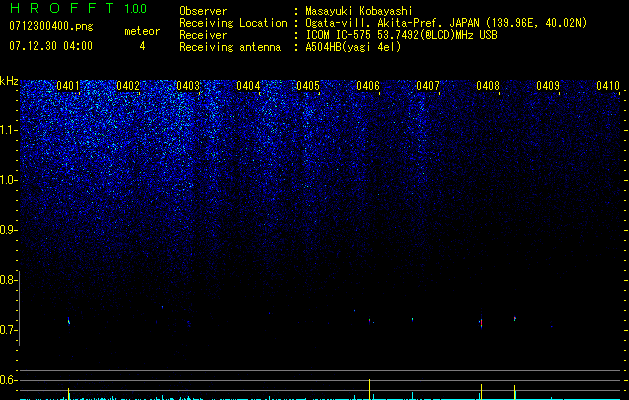
Task: Click the 0406 time marker
Action: point(368,86)
